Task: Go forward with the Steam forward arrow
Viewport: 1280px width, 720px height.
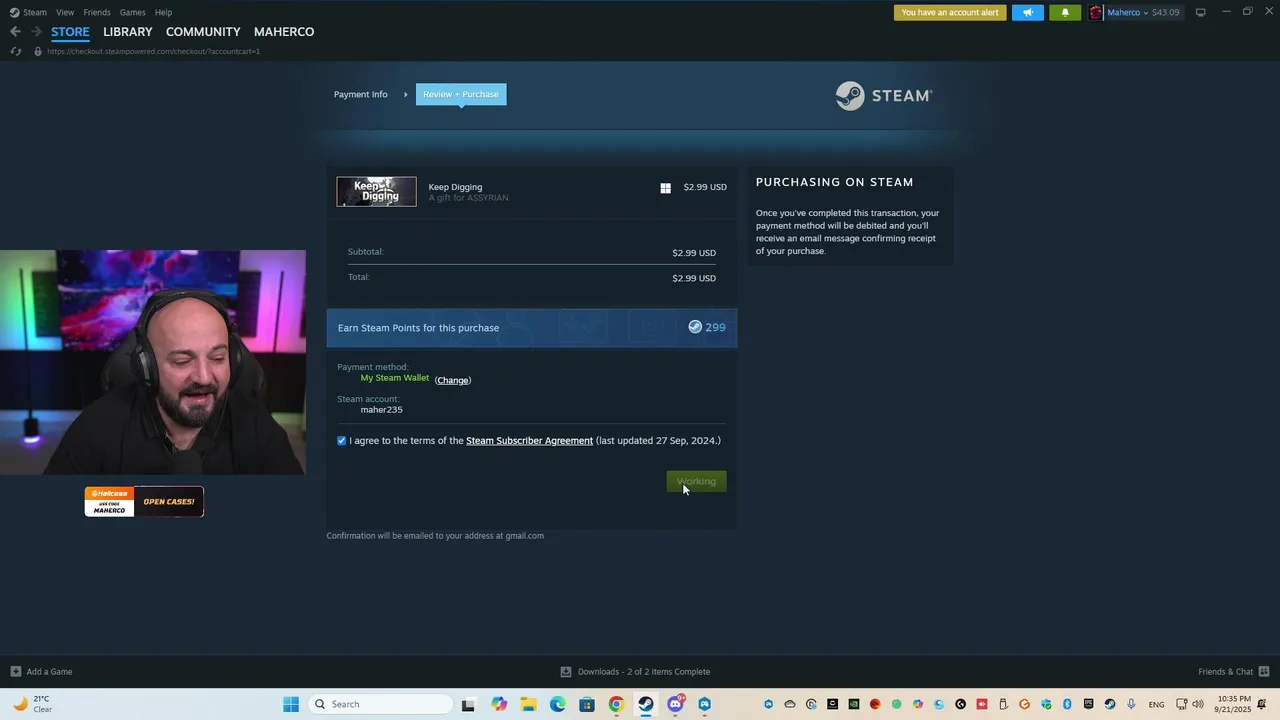Action: pos(36,32)
